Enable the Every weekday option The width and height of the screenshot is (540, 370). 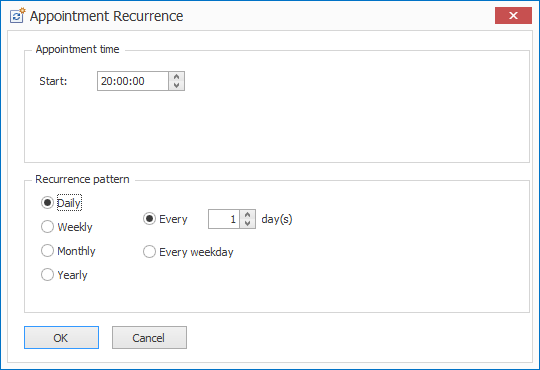point(149,252)
